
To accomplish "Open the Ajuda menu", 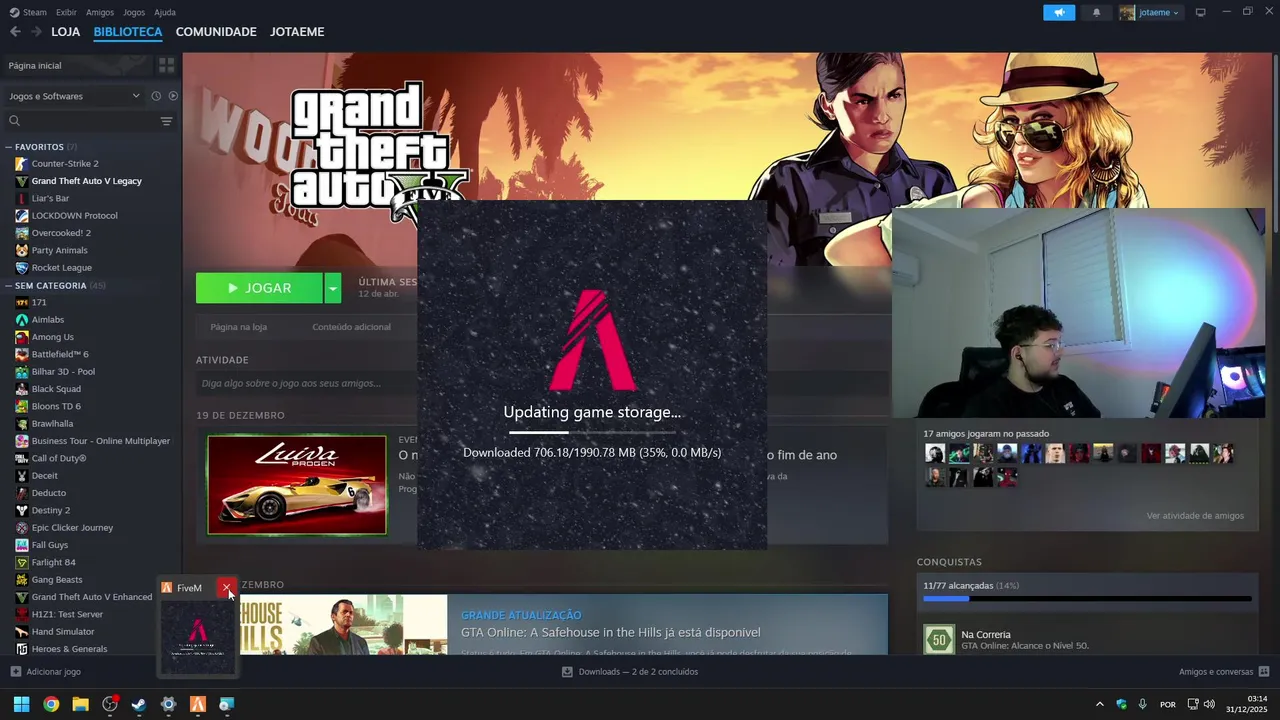I will click(x=165, y=12).
